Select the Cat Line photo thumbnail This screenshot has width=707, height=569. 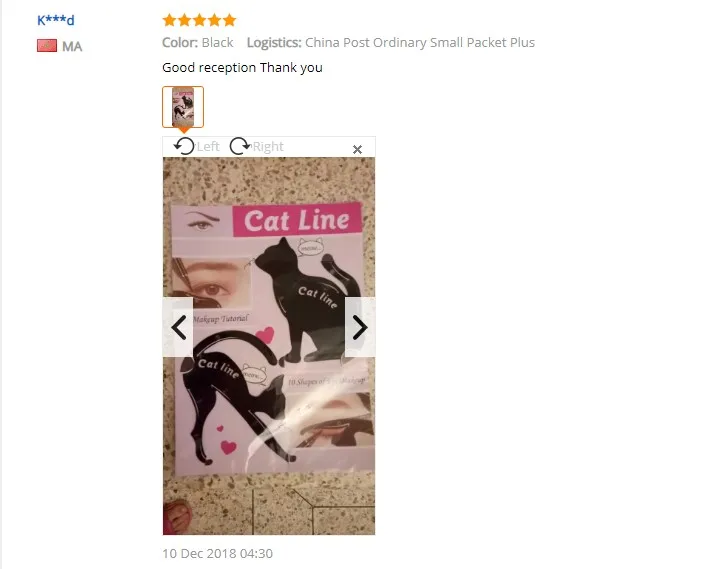pos(183,107)
